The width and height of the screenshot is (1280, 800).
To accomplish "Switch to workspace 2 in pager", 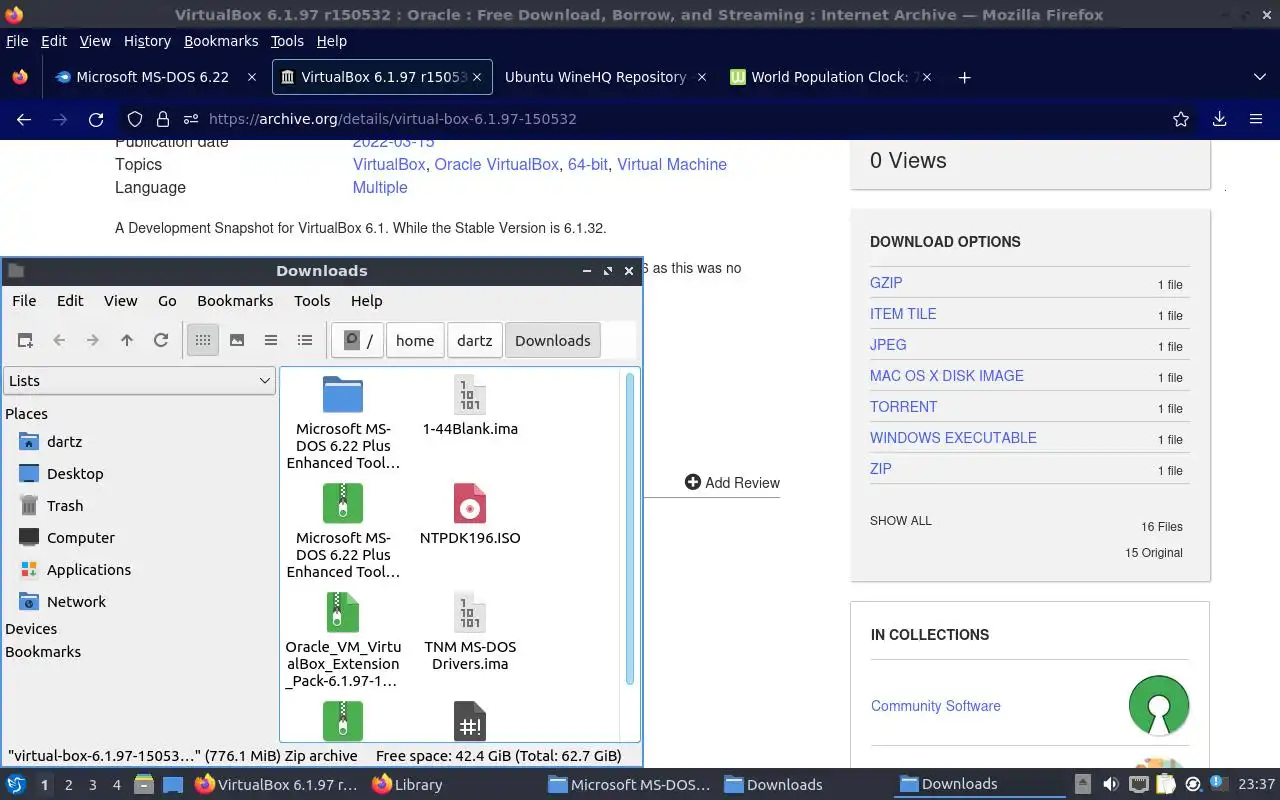I will (68, 785).
